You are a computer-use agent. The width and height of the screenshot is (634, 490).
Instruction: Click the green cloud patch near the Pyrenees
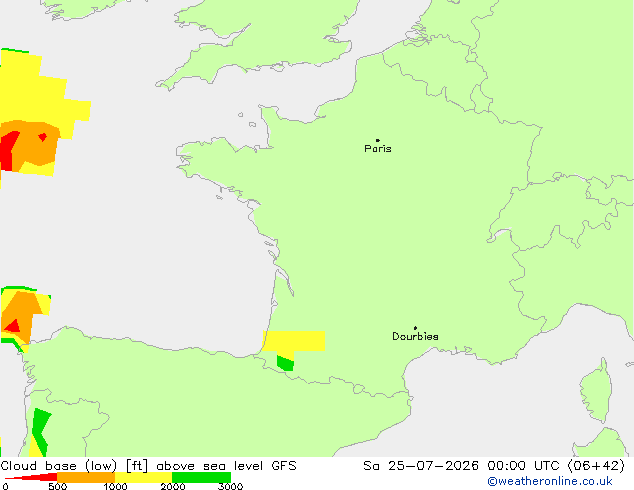285,363
